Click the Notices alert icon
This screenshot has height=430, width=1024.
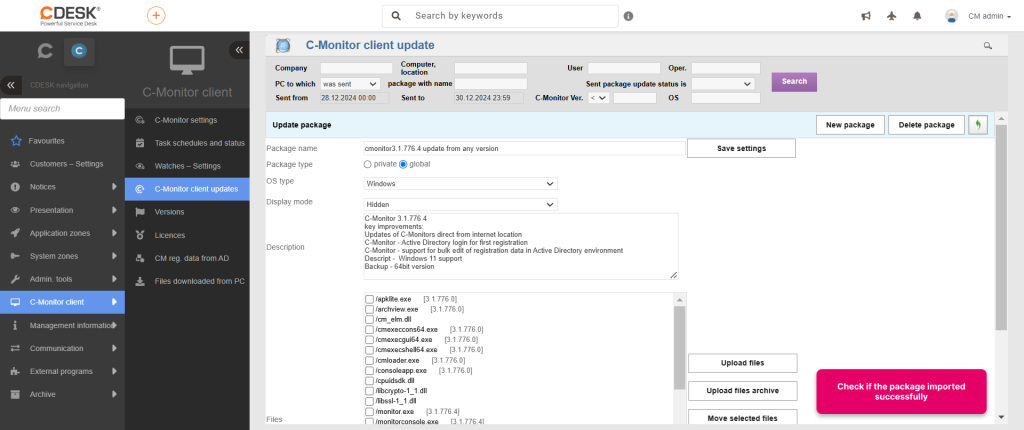click(x=15, y=187)
